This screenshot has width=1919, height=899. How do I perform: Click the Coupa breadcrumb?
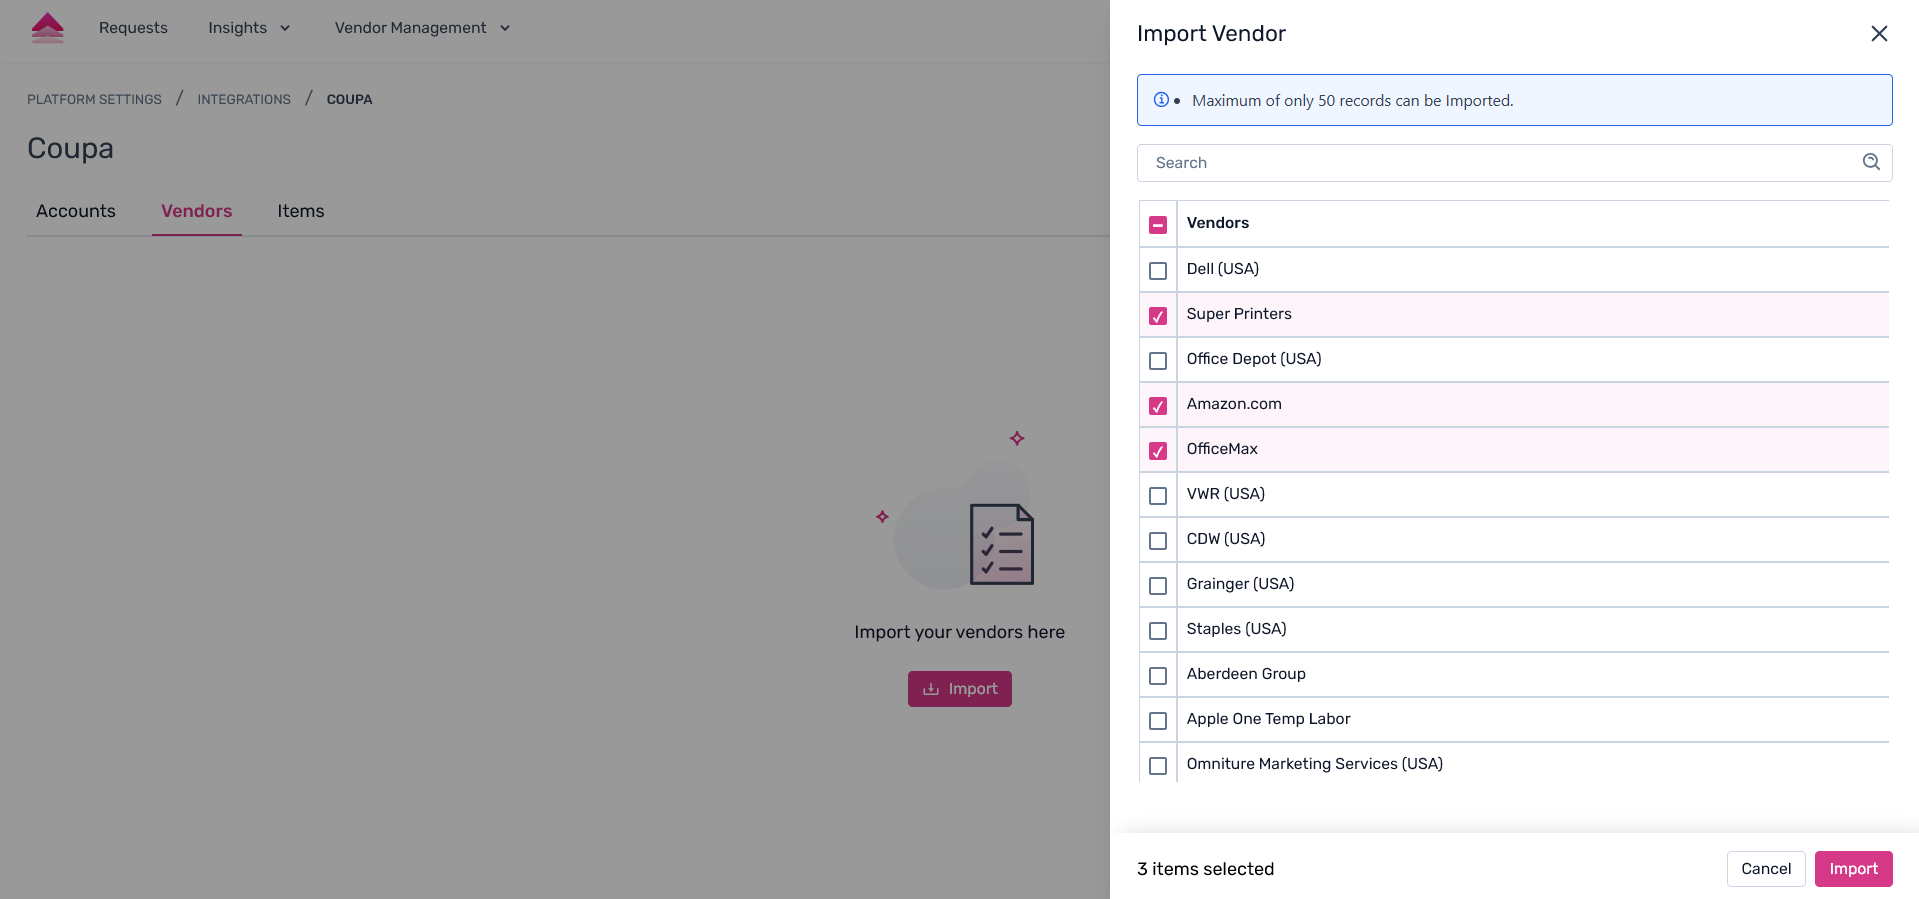[349, 100]
